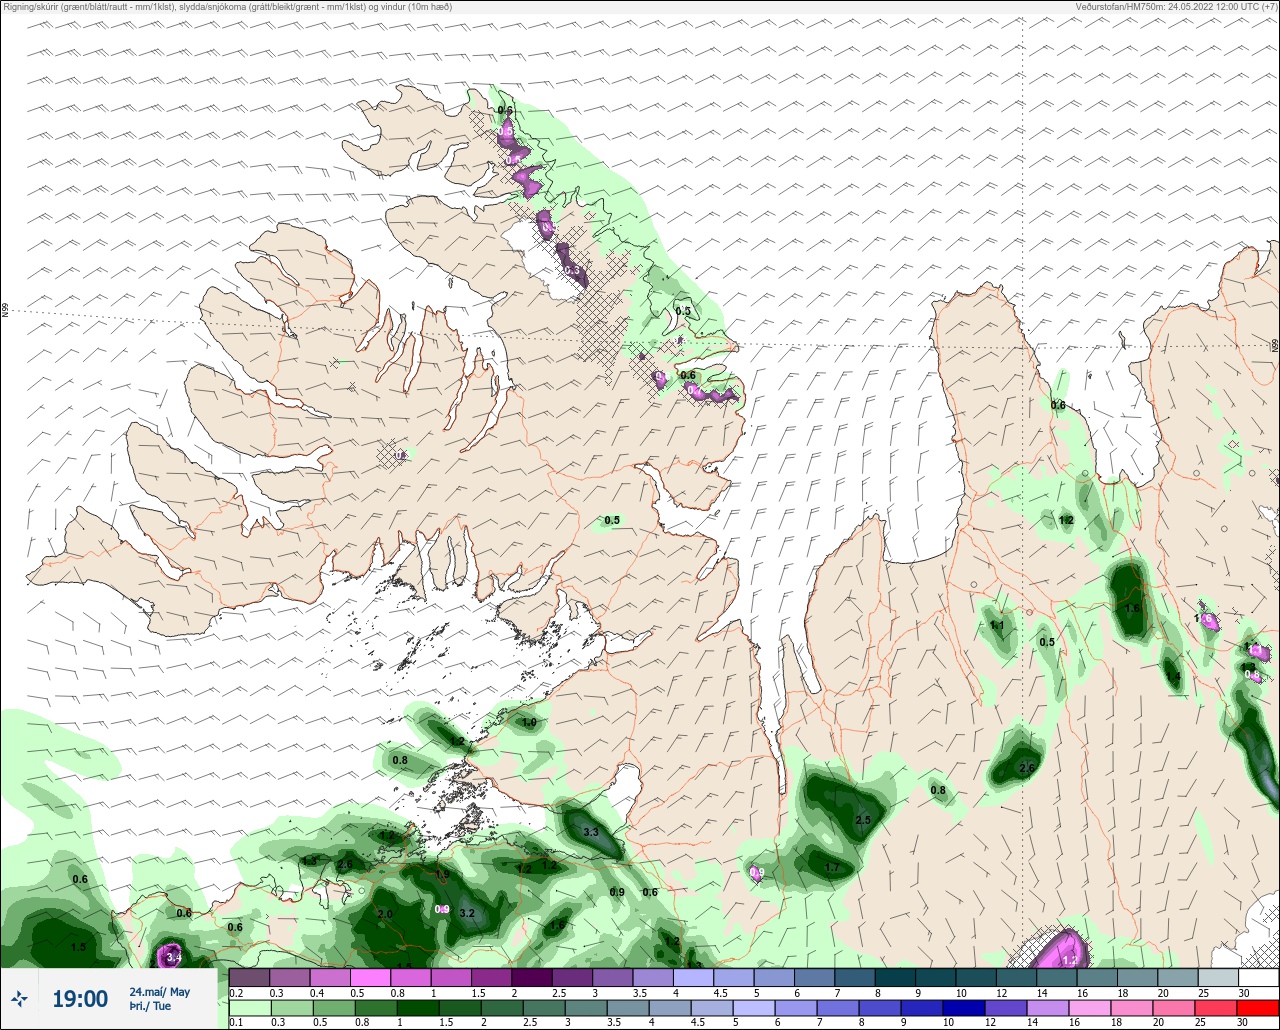Click the Veðurstofan pinwheel logo icon
This screenshot has width=1280, height=1030.
coord(19,998)
